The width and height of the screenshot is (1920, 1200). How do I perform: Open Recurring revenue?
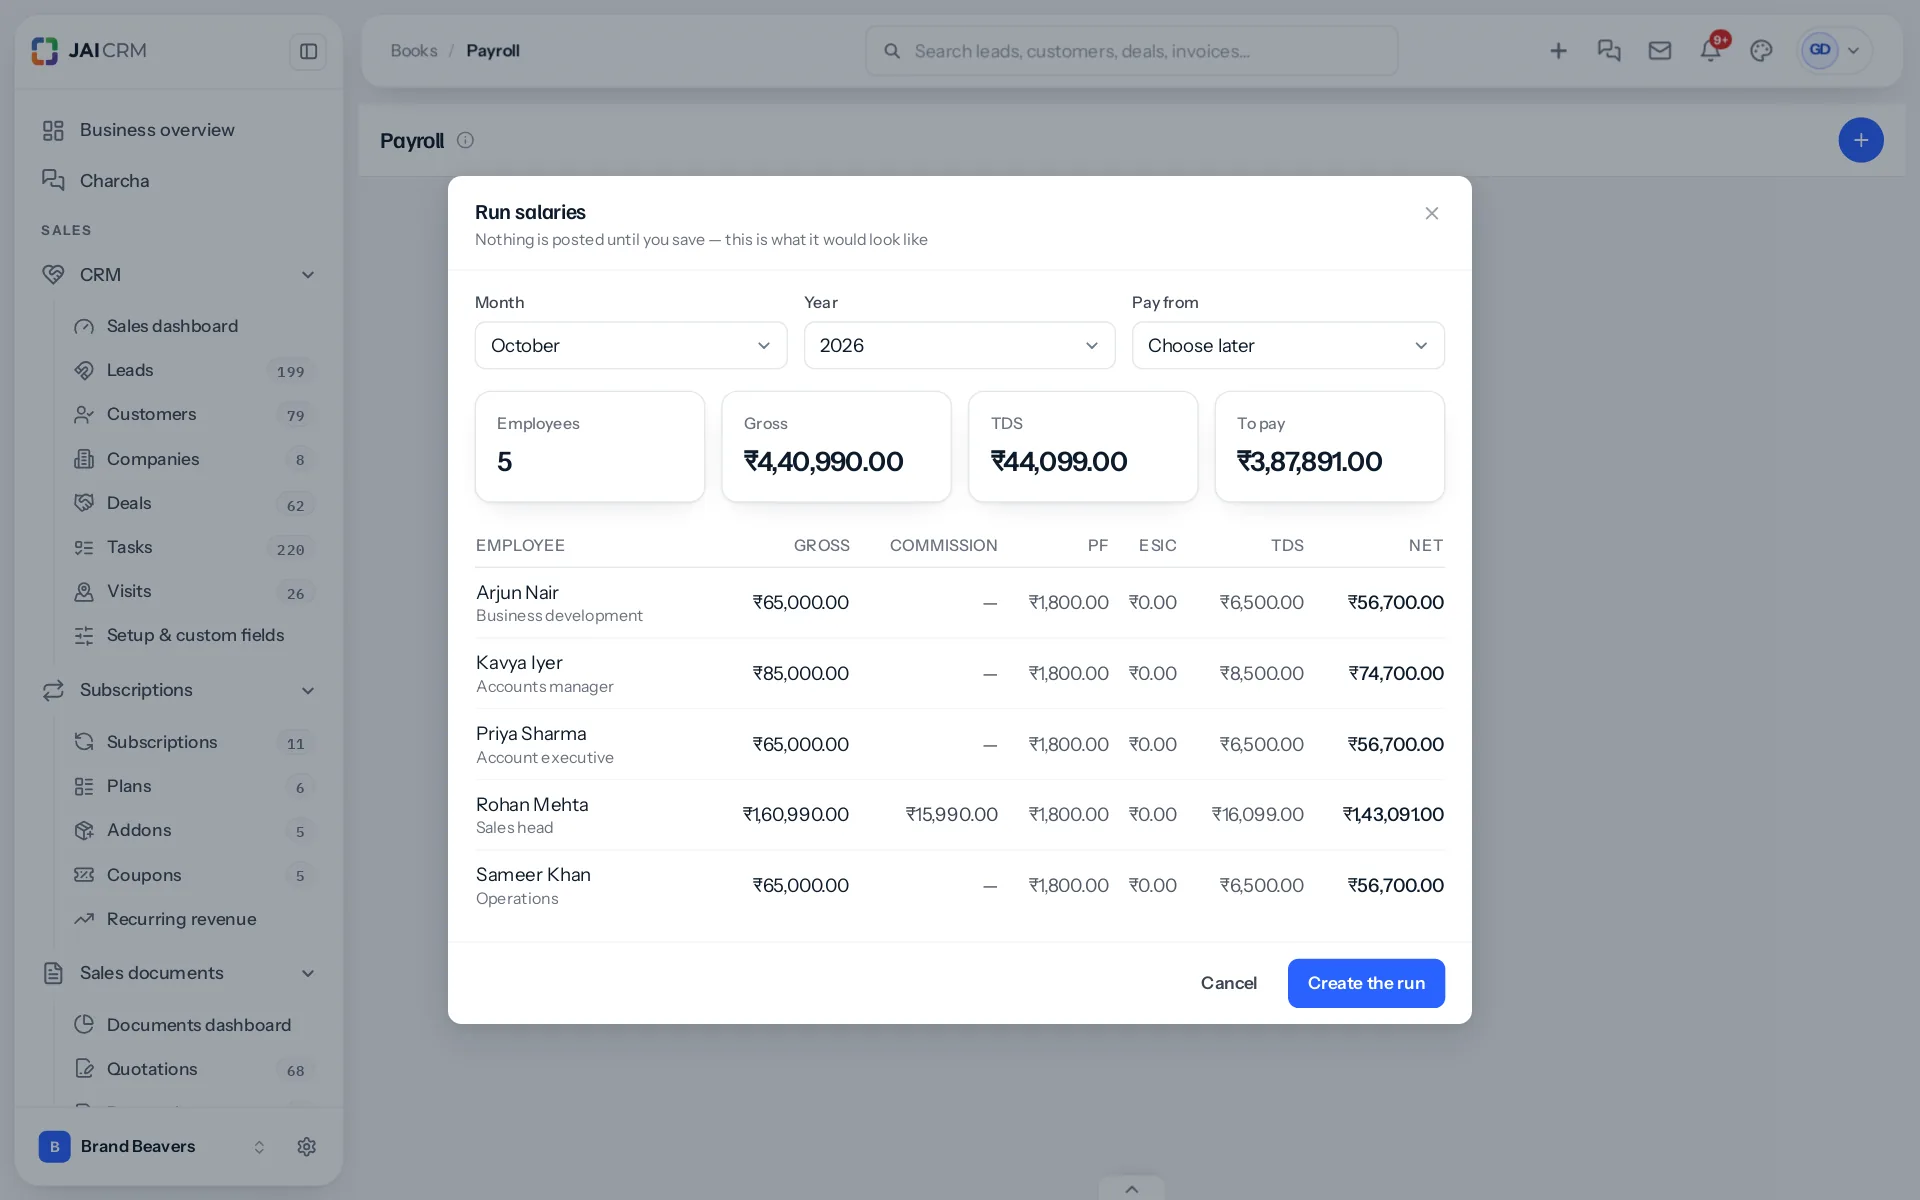194,919
